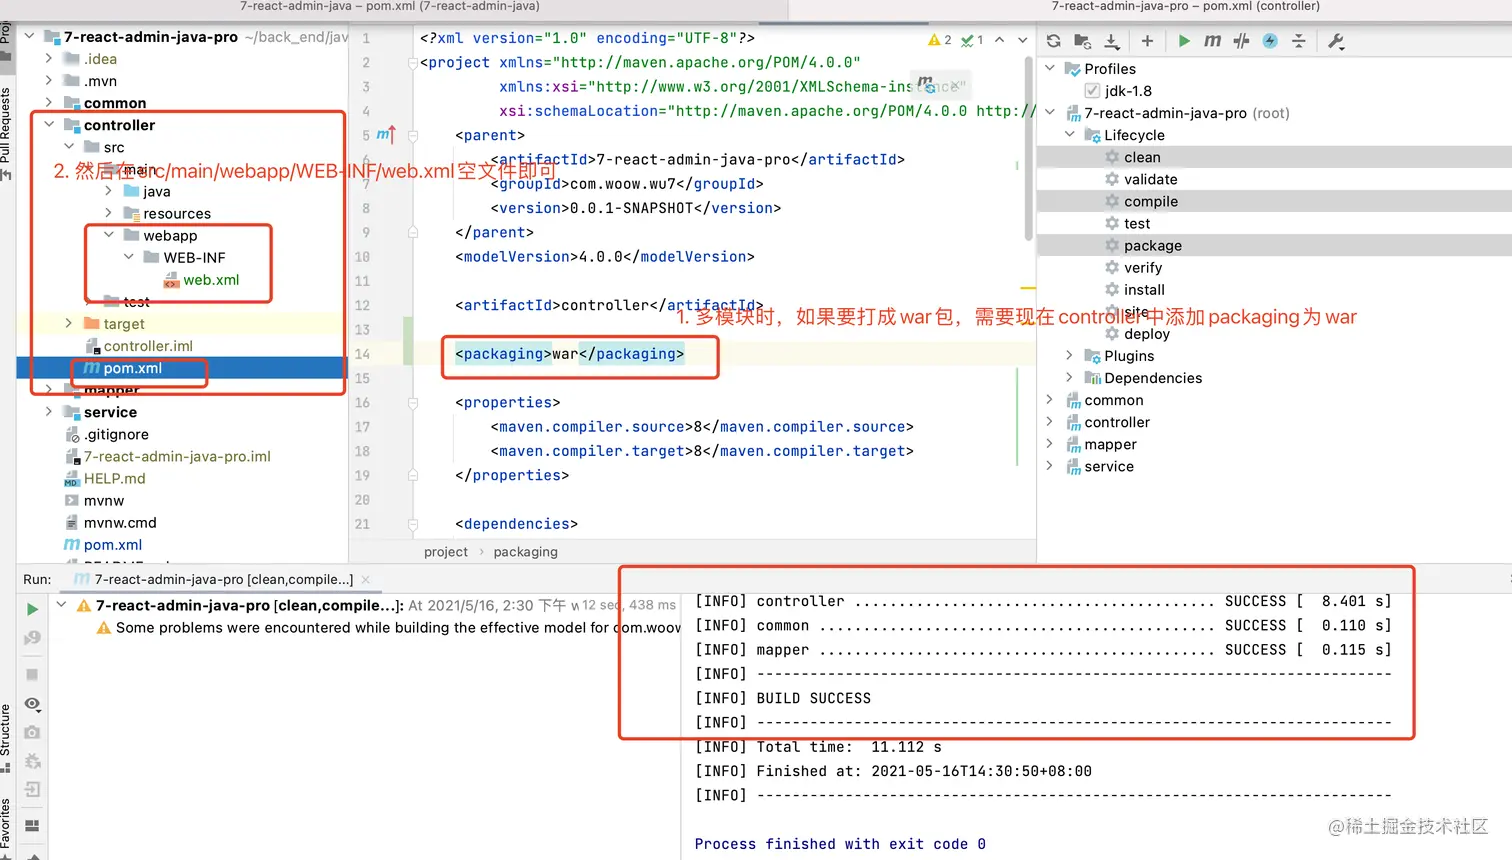The width and height of the screenshot is (1512, 860).
Task: Click fold toggle on line 2 project tag
Action: pos(412,63)
